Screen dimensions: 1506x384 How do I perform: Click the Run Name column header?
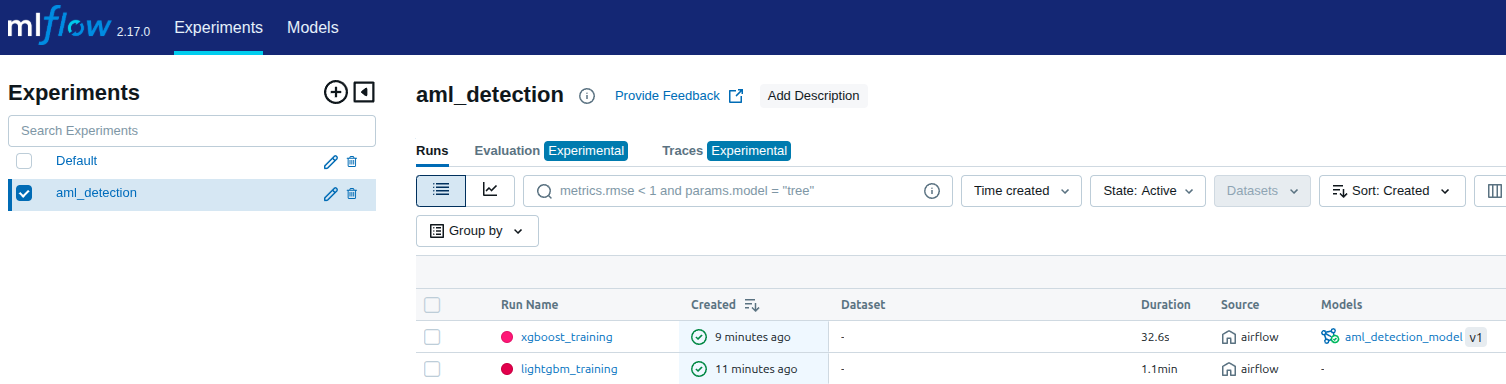529,305
